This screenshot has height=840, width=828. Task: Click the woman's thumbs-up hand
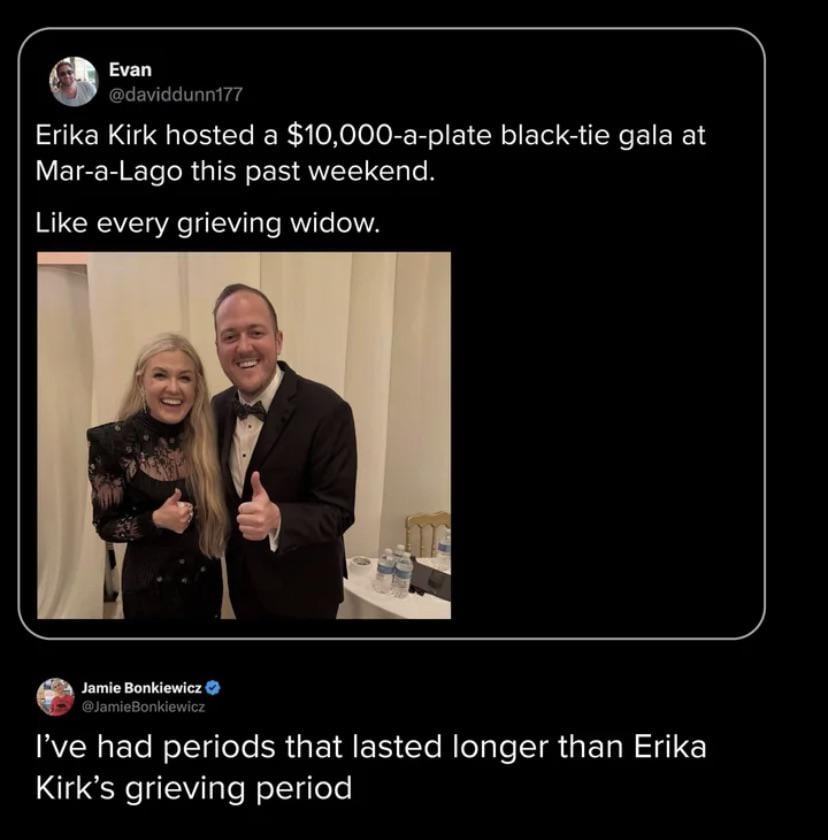click(x=174, y=512)
